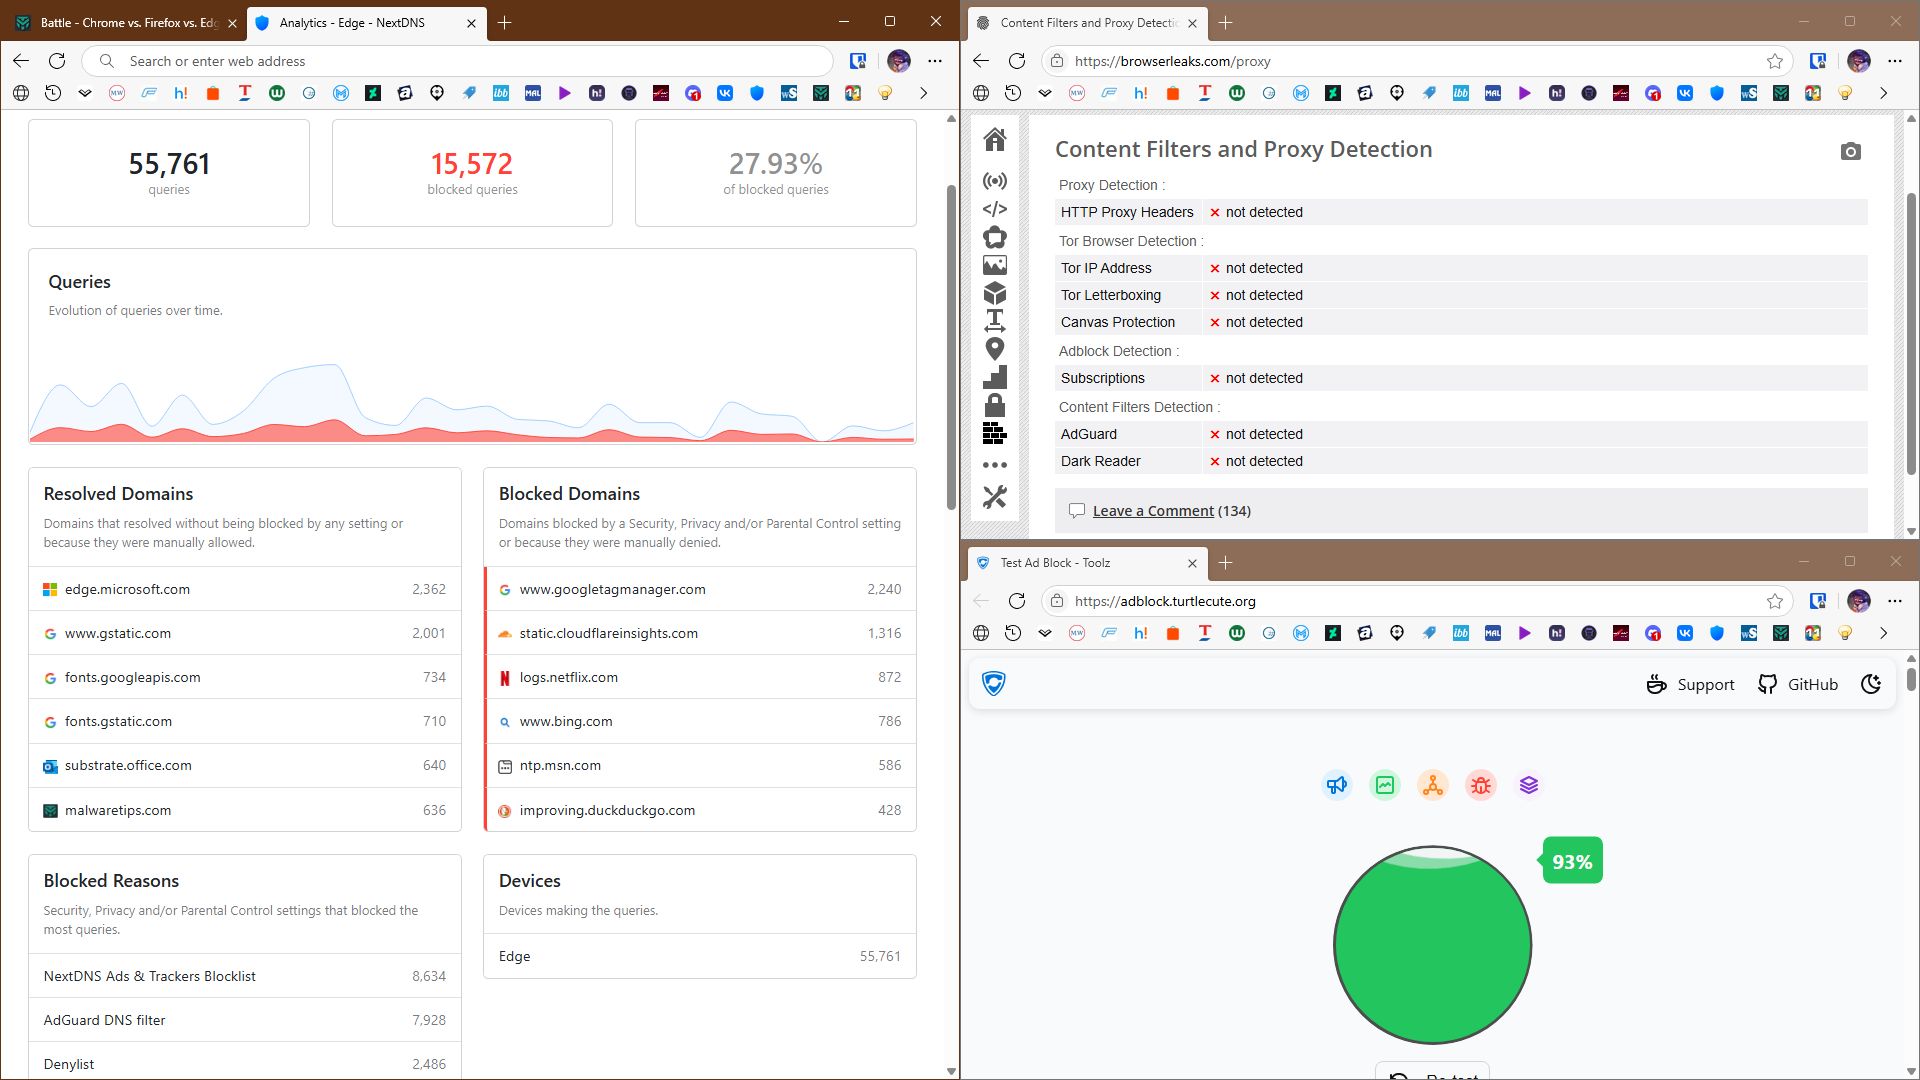
Task: Toggle dark mode with the moon icon
Action: pyautogui.click(x=1871, y=684)
